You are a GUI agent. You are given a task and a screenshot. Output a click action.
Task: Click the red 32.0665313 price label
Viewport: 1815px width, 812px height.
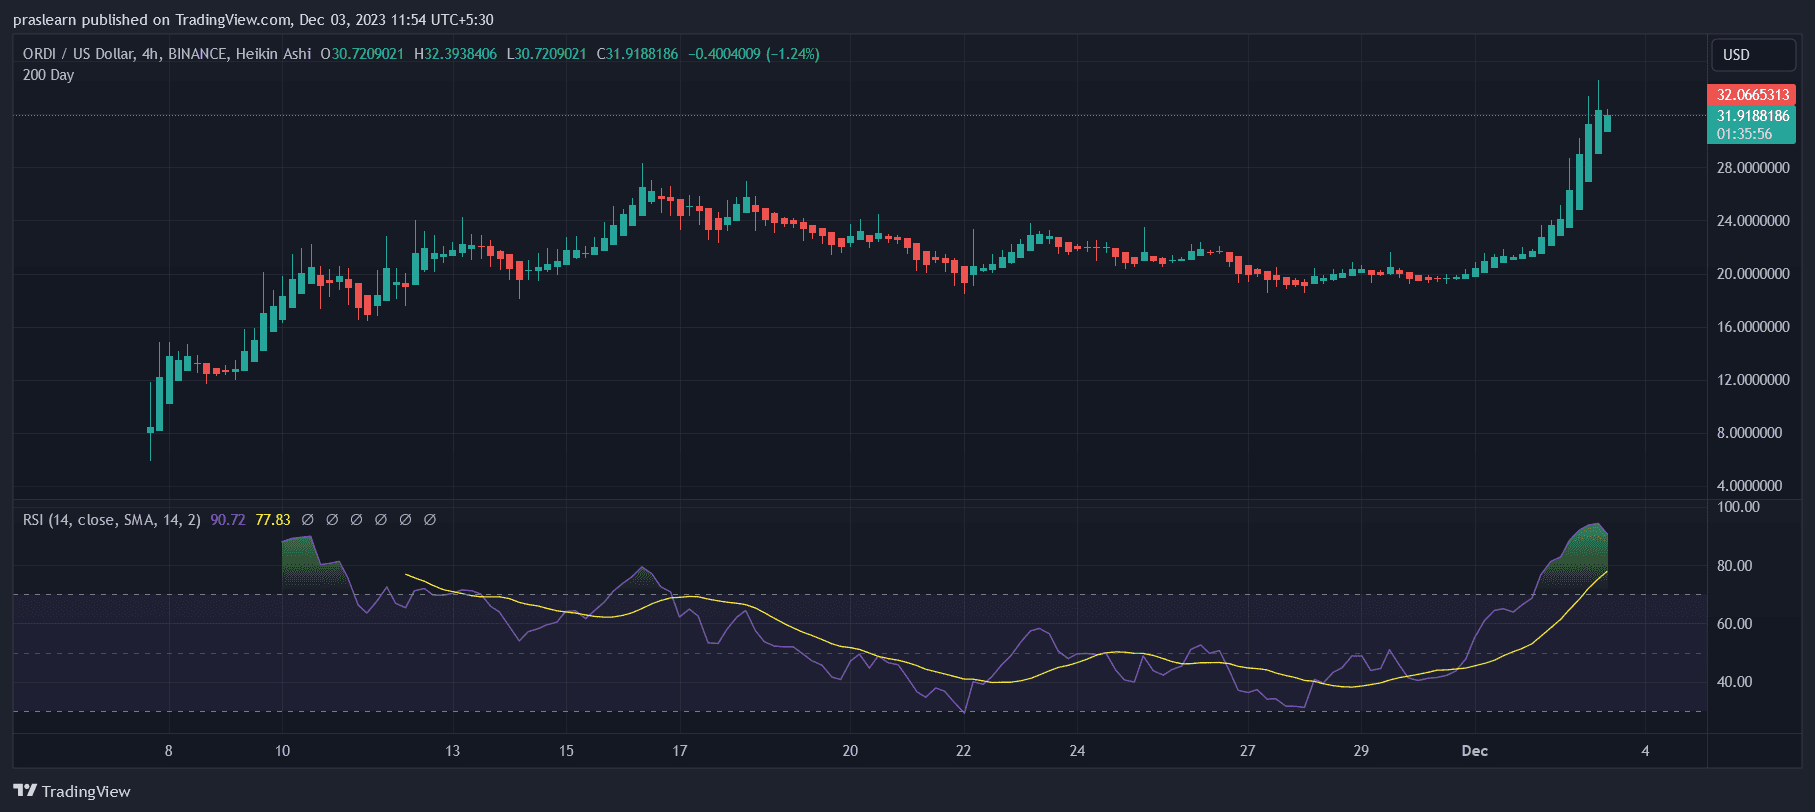1752,95
